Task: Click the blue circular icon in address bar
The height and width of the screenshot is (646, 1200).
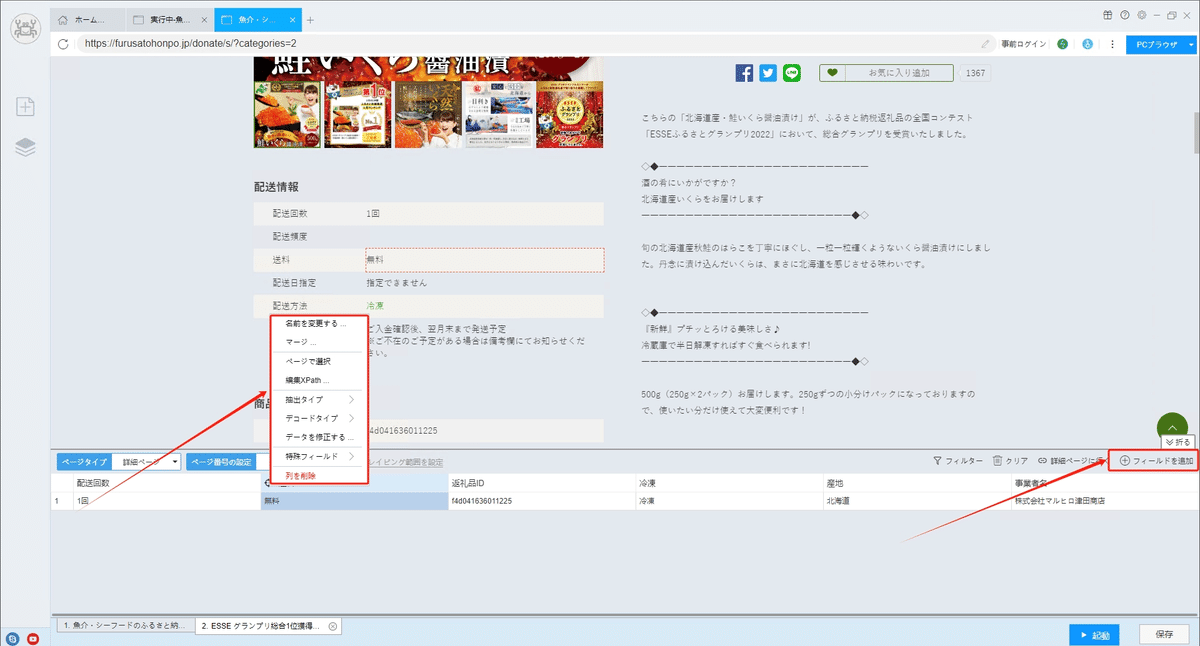Action: coord(1086,44)
